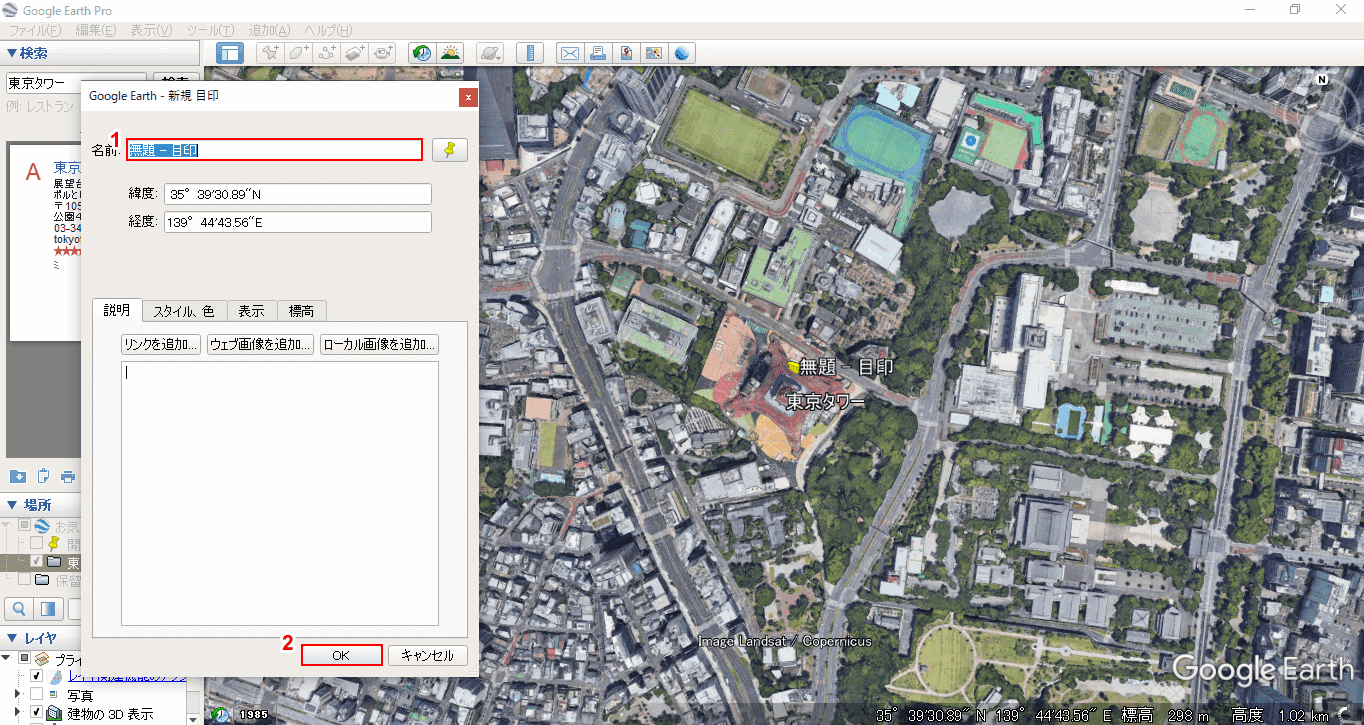This screenshot has width=1364, height=725.
Task: Collapse the レイヤ panel triangle
Action: click(x=11, y=638)
